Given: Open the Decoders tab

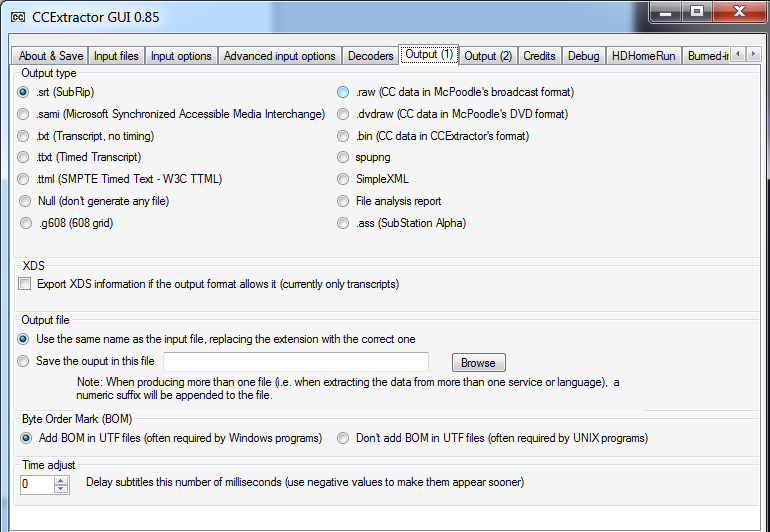Looking at the screenshot, I should coord(370,56).
